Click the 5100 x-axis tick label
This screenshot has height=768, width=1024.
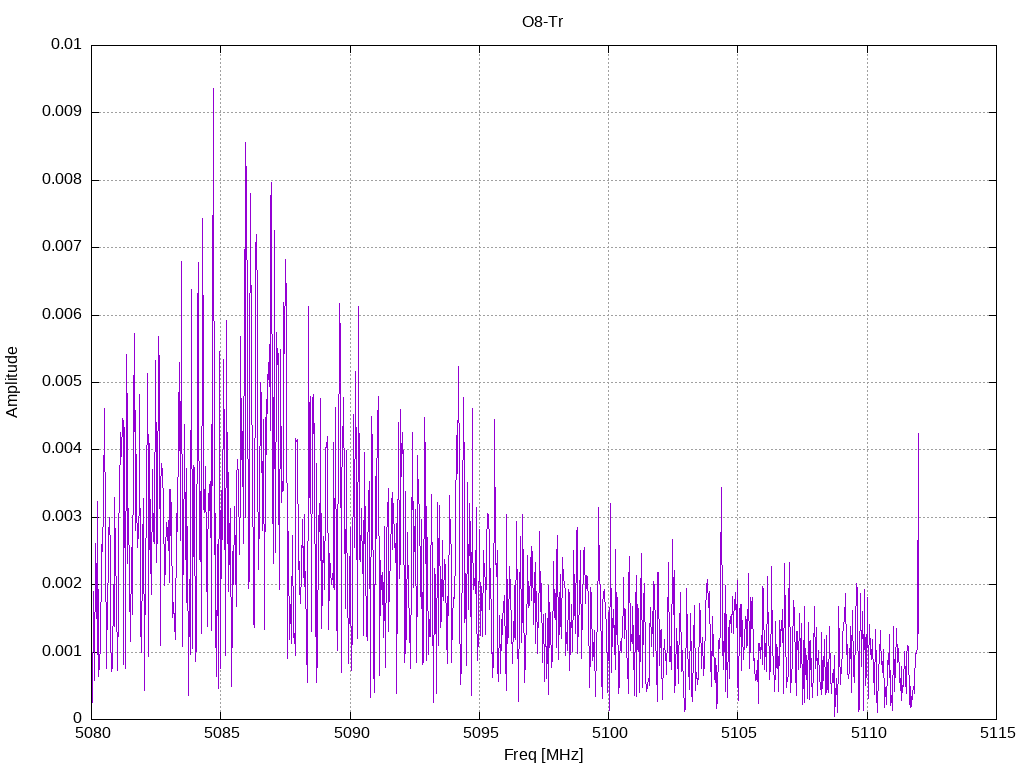click(608, 733)
